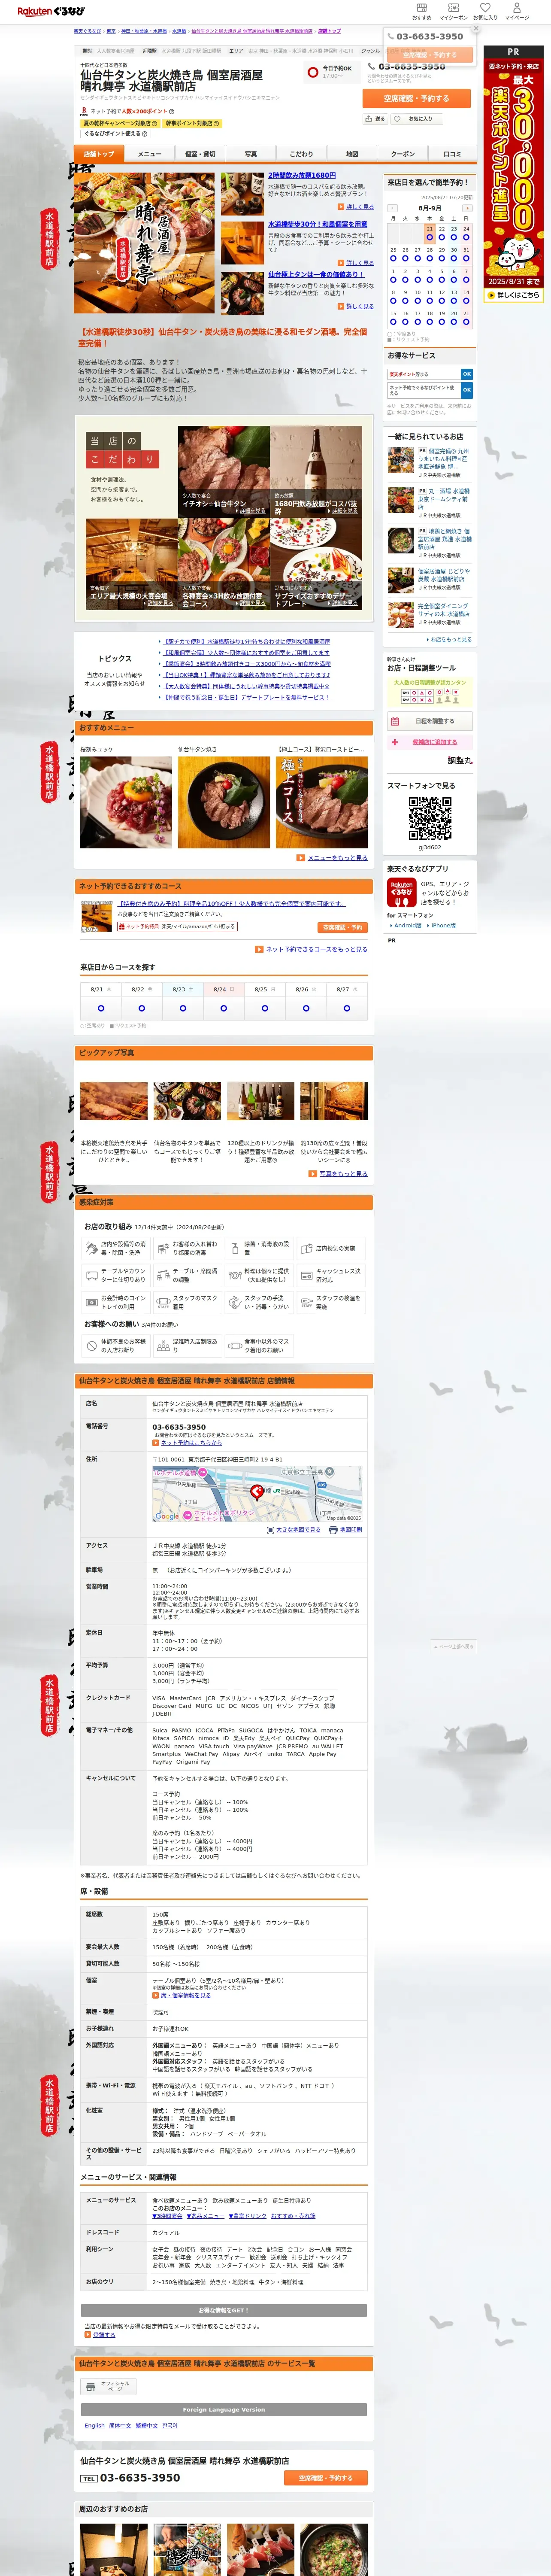Open the 1680円飲み放題がコスパ抜群 feature tile
The image size is (551, 2576).
pos(316,471)
